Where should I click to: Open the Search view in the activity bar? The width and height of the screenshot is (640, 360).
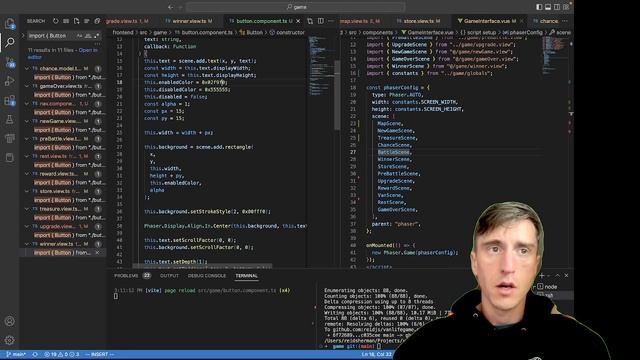(x=10, y=42)
